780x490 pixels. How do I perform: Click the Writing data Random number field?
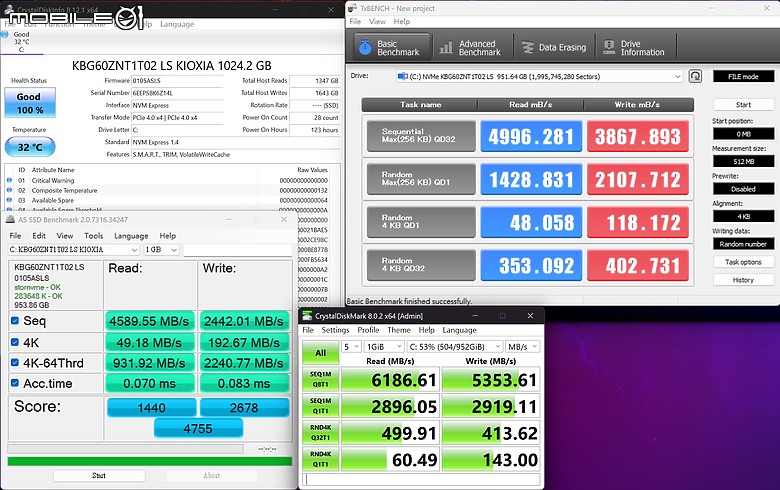tap(743, 244)
